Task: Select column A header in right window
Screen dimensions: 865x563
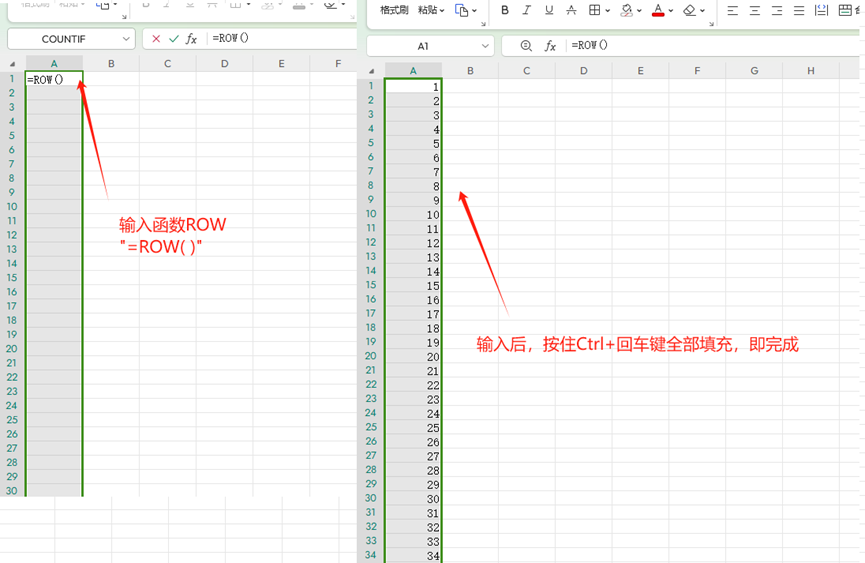Action: pyautogui.click(x=413, y=71)
